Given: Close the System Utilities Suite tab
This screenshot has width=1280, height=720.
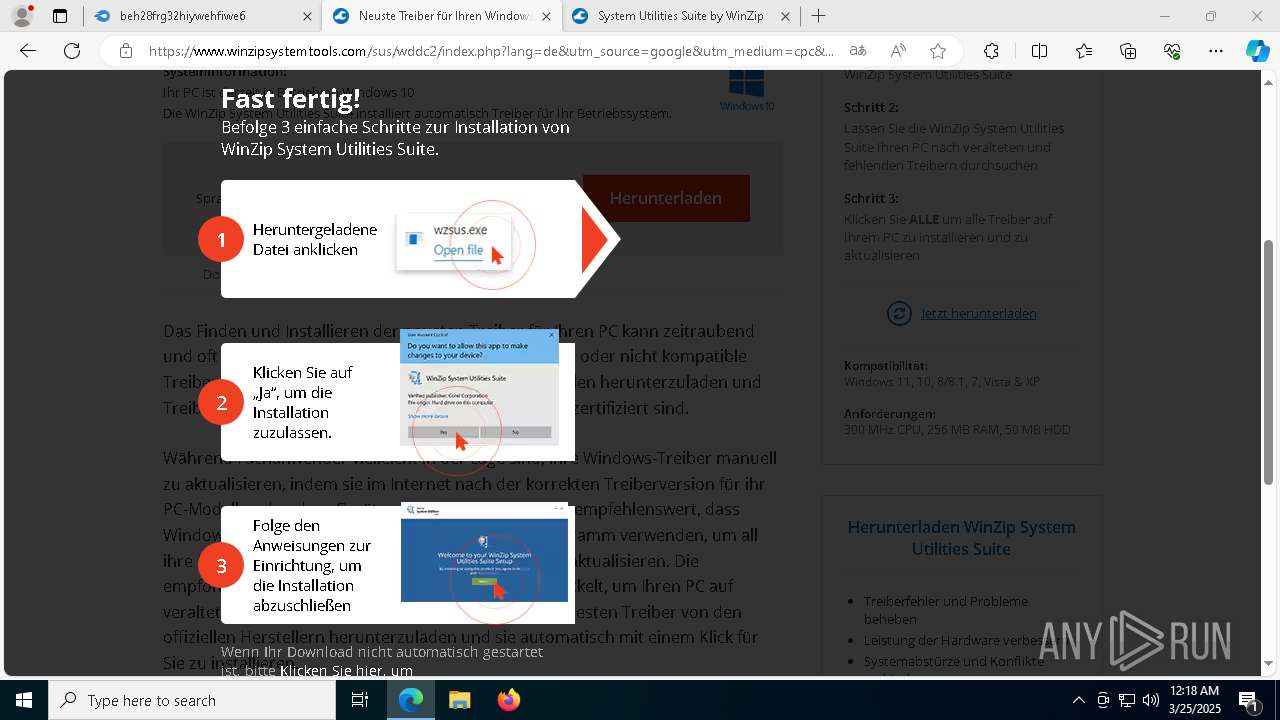Looking at the screenshot, I should coord(785,16).
